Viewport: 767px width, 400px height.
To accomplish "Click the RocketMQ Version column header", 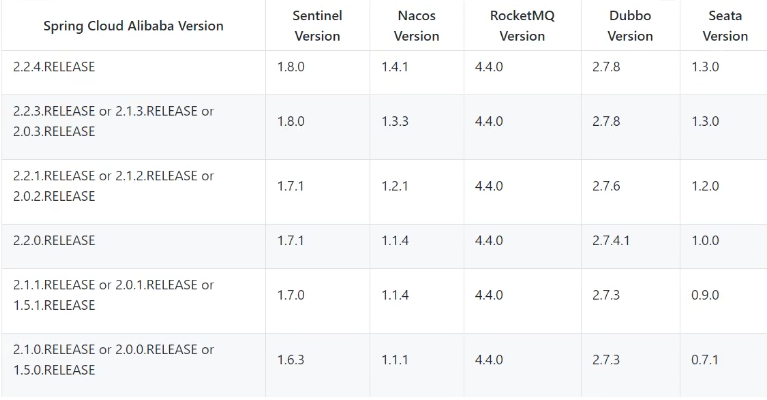I will tap(522, 26).
